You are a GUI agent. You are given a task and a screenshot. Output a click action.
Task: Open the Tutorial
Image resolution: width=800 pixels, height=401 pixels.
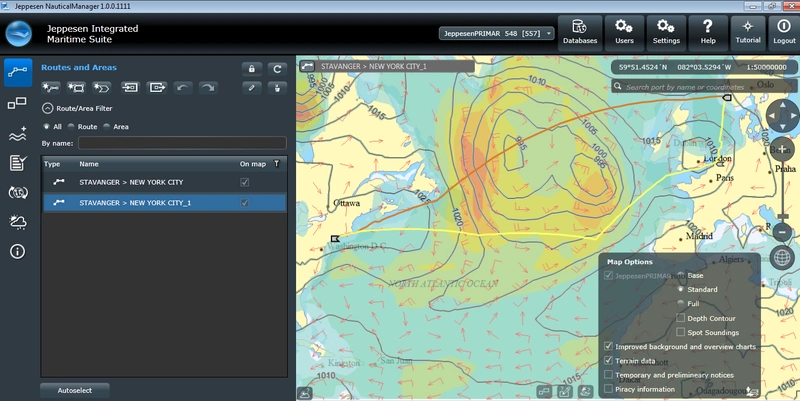748,33
